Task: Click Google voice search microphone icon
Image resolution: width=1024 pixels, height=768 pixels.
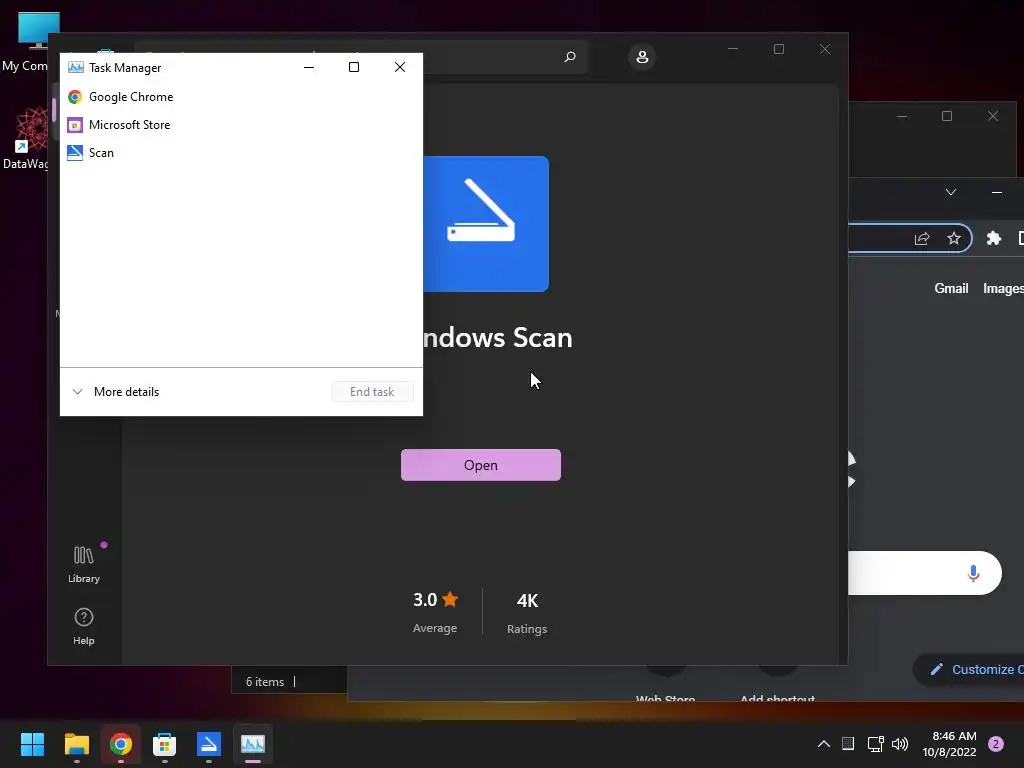Action: tap(973, 573)
